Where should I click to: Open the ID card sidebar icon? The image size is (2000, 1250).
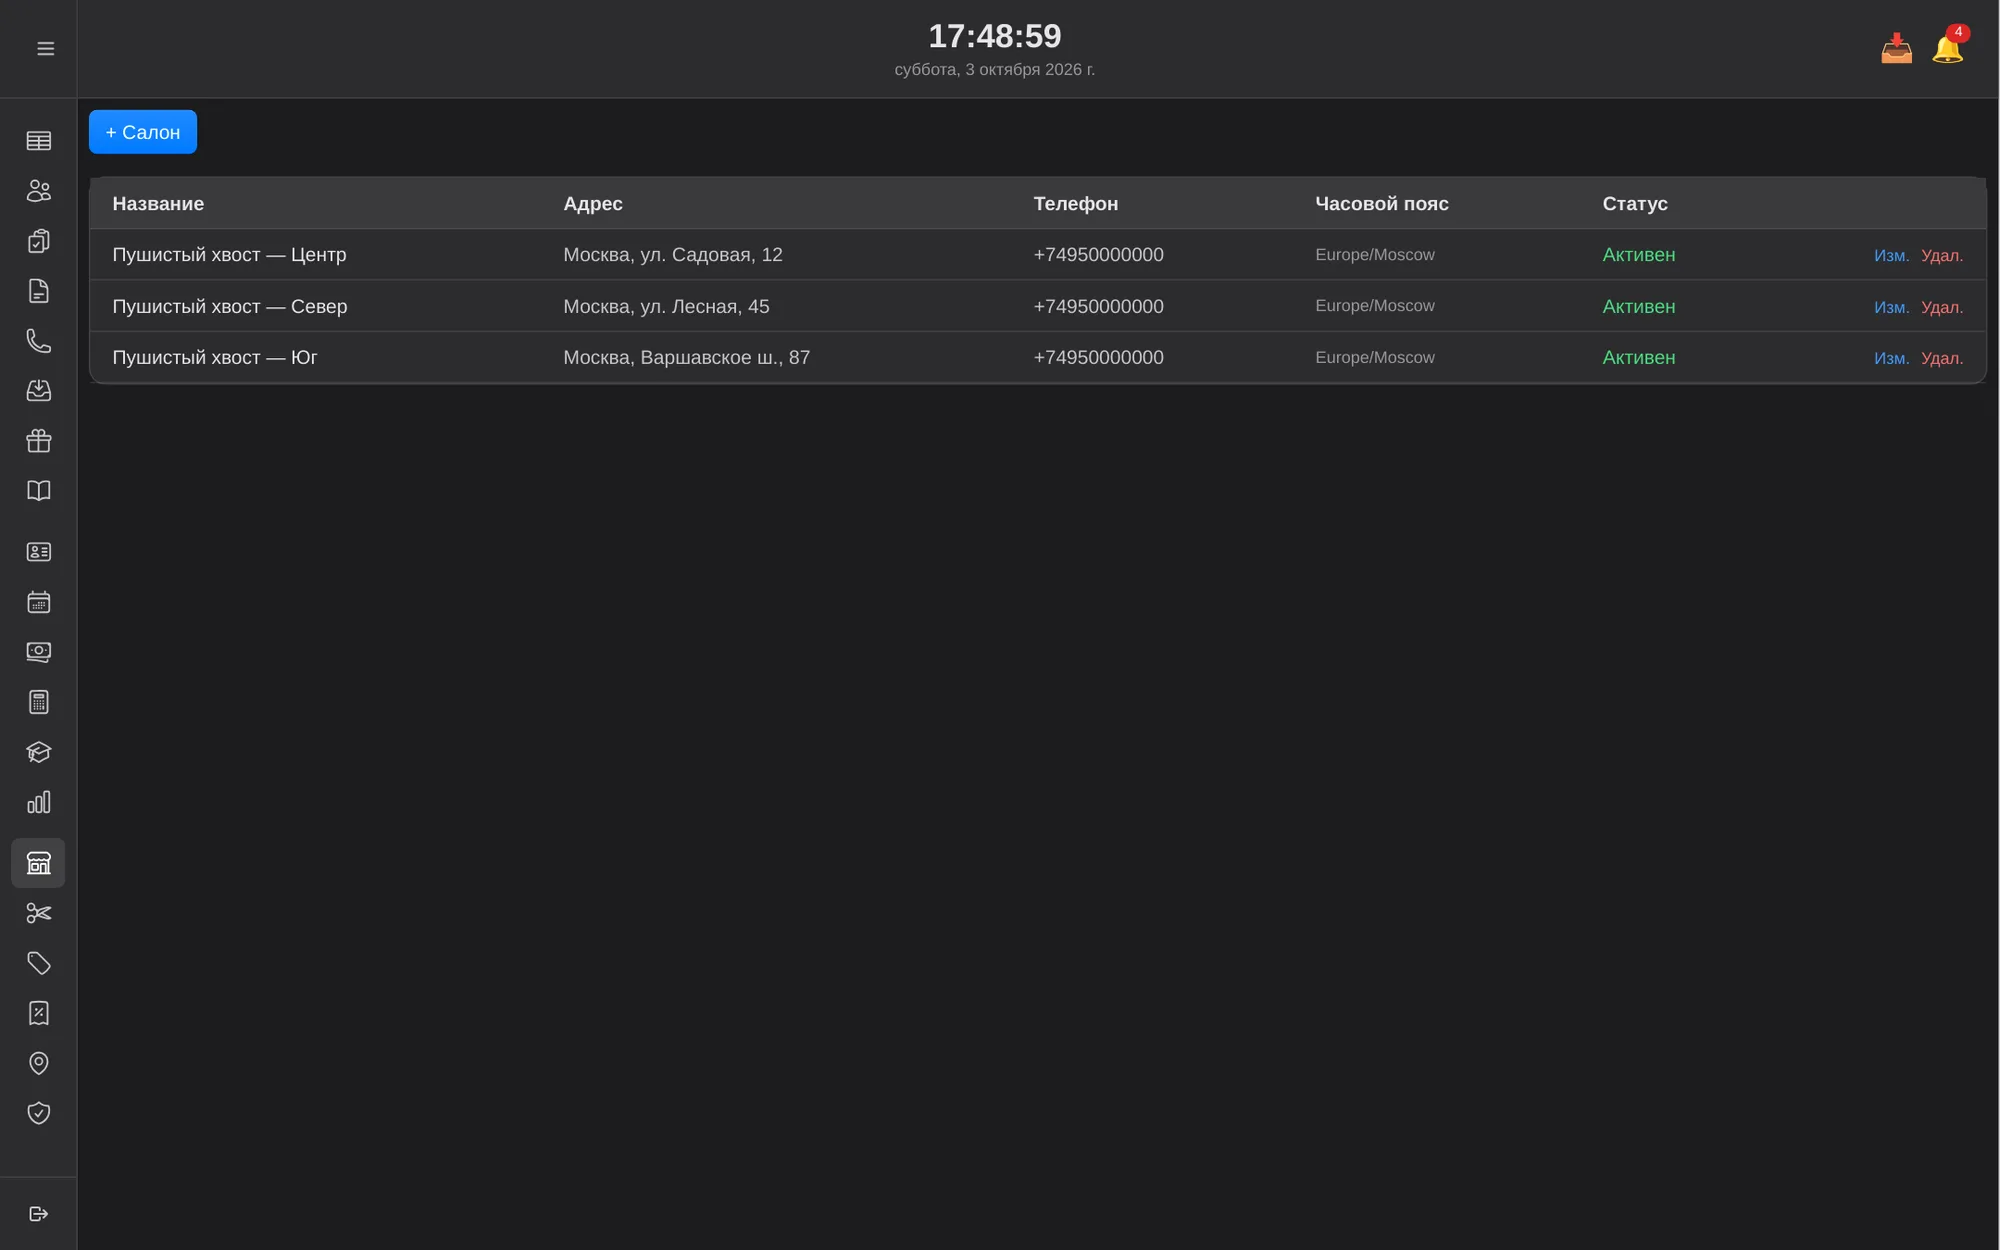pyautogui.click(x=38, y=552)
